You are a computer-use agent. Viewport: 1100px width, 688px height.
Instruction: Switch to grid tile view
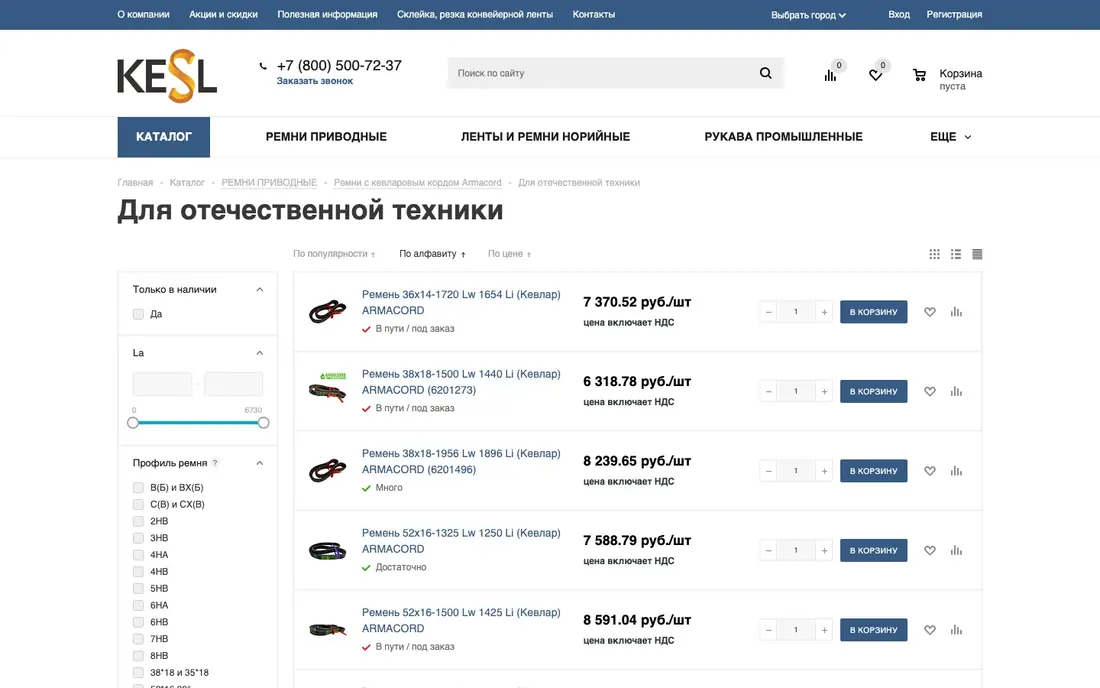934,254
